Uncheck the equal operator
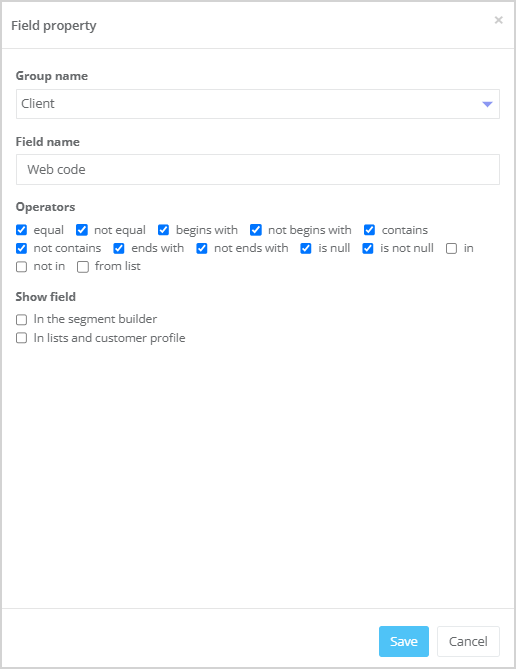516x669 pixels. [21, 230]
